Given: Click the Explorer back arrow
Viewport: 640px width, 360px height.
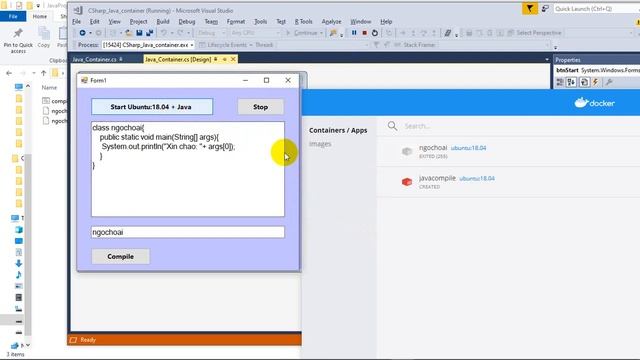Looking at the screenshot, I should (9, 73).
